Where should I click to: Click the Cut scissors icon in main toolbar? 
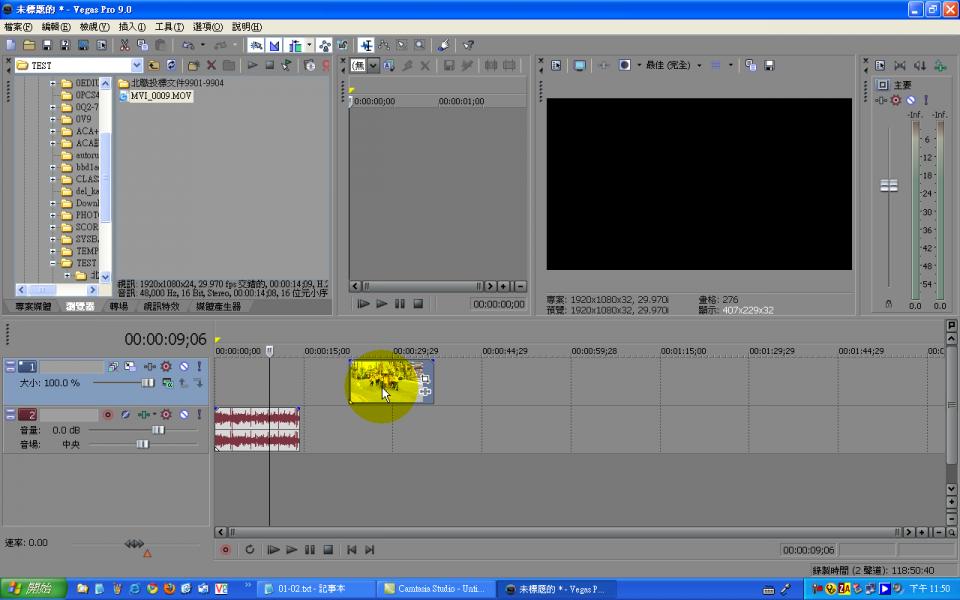(125, 45)
